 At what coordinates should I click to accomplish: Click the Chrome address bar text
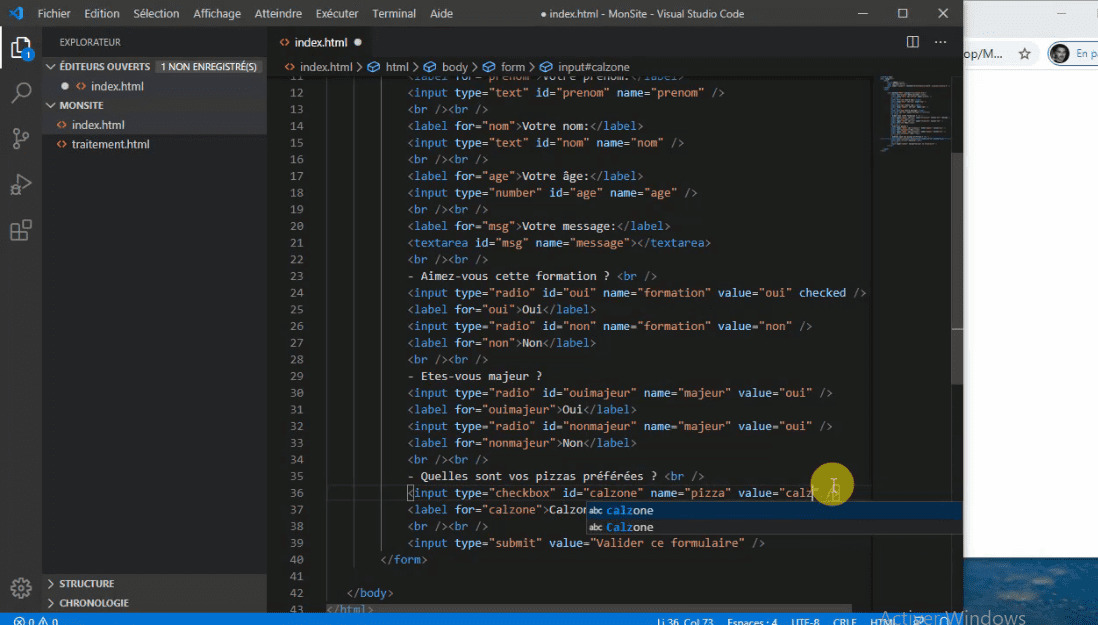[x=983, y=54]
